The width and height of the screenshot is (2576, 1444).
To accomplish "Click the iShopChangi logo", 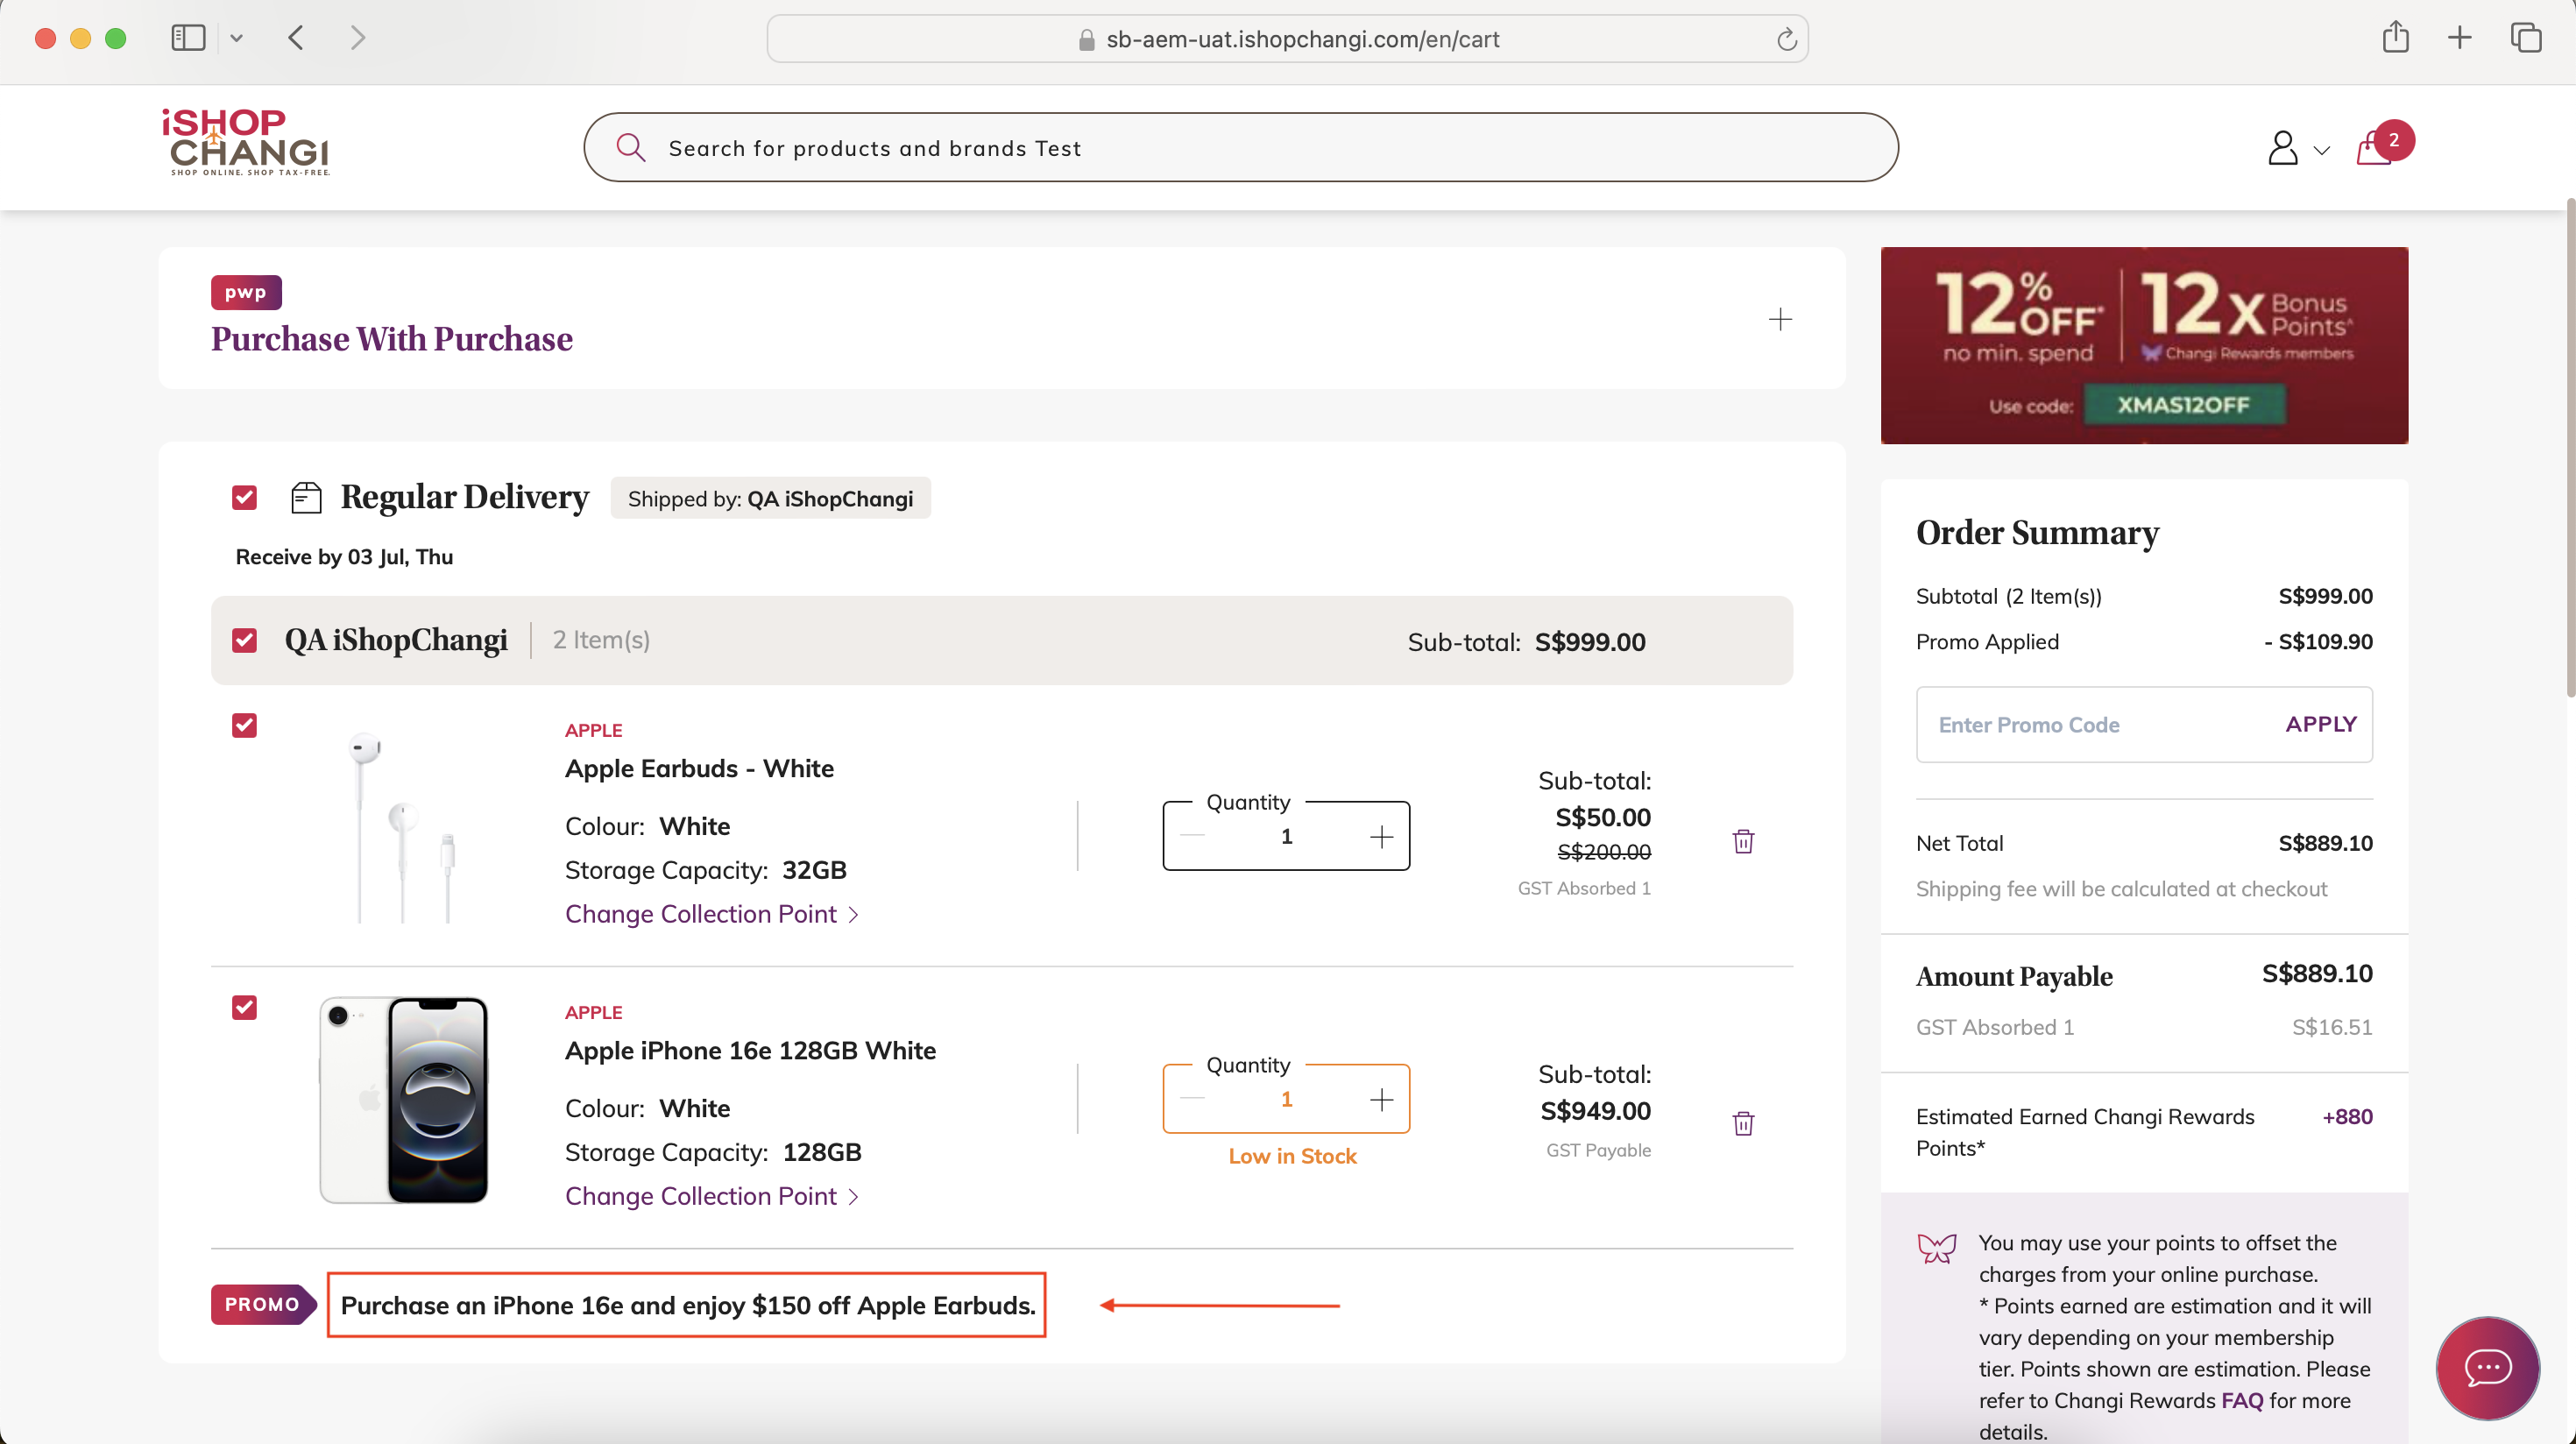I will pos(246,142).
